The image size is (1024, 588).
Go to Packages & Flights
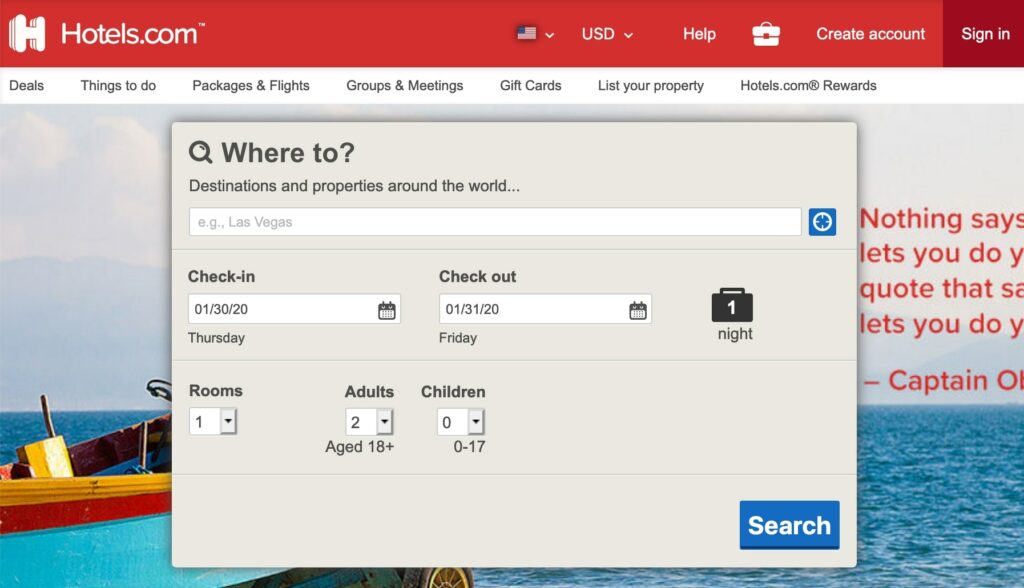(251, 86)
